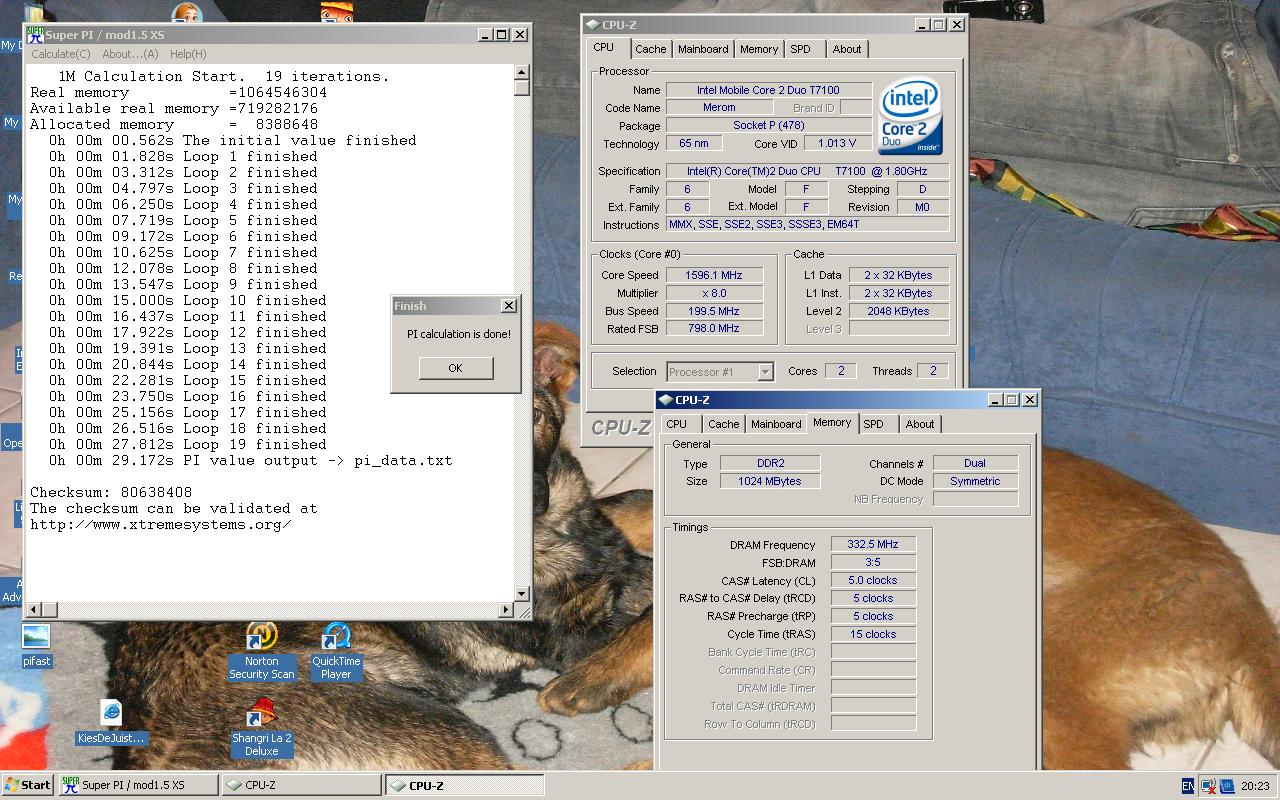
Task: Click the CAS# Latency value '5.0 clocks'
Action: pos(873,581)
